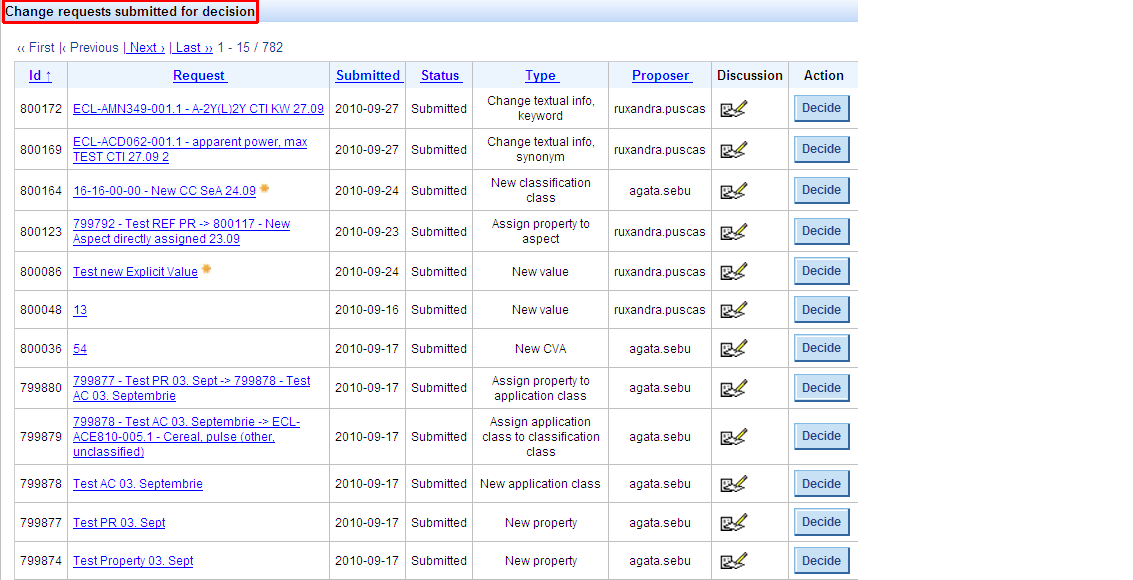1133x580 pixels.
Task: Open request 'Test new Explicit Value'
Action: 135,272
